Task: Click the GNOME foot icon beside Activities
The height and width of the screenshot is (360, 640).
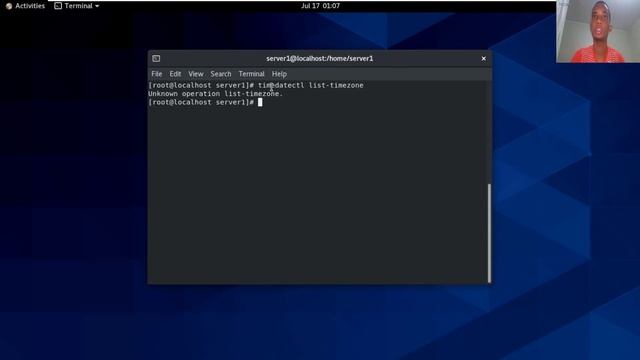Action: (x=9, y=6)
